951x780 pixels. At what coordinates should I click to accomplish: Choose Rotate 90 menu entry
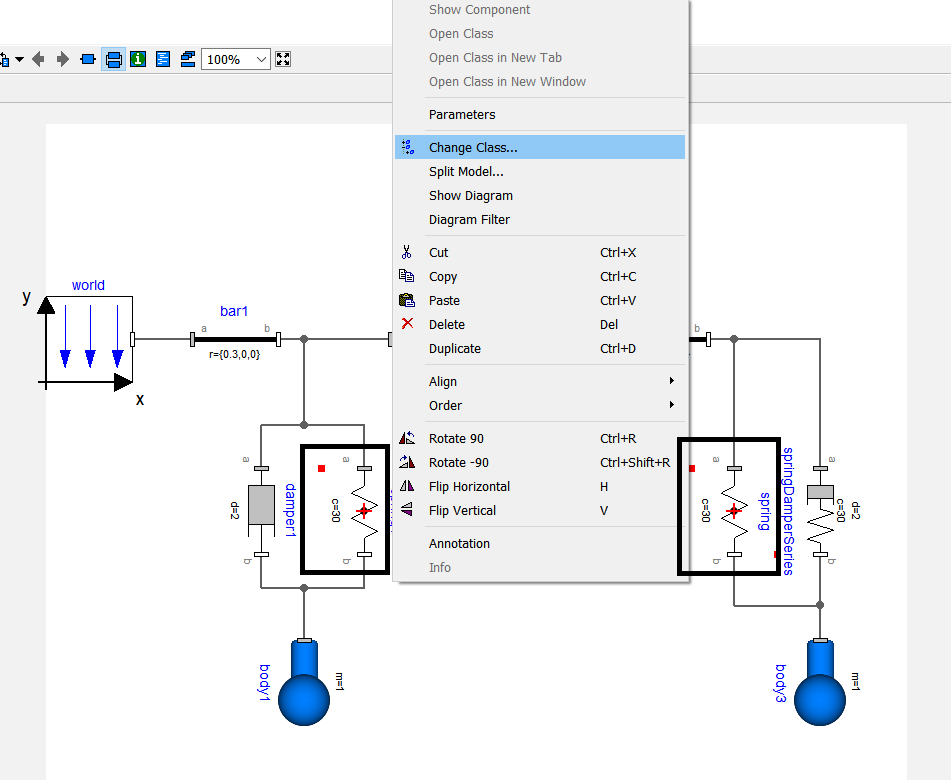pos(540,439)
